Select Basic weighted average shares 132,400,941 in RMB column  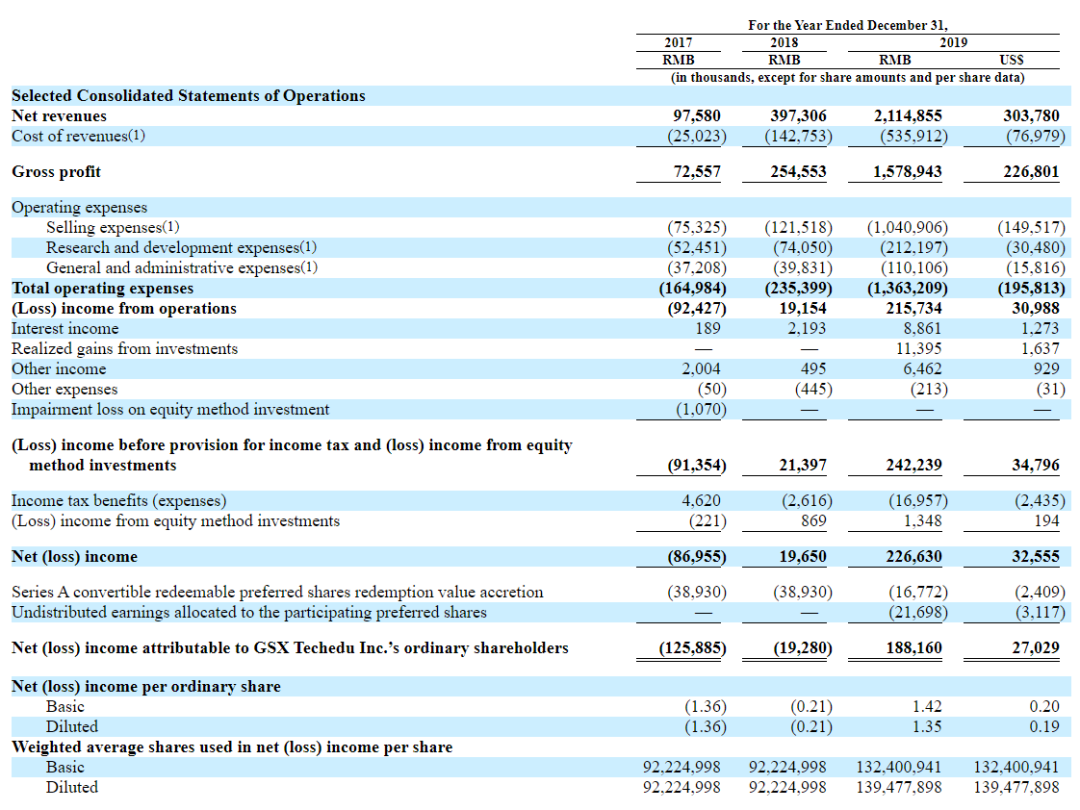[898, 767]
